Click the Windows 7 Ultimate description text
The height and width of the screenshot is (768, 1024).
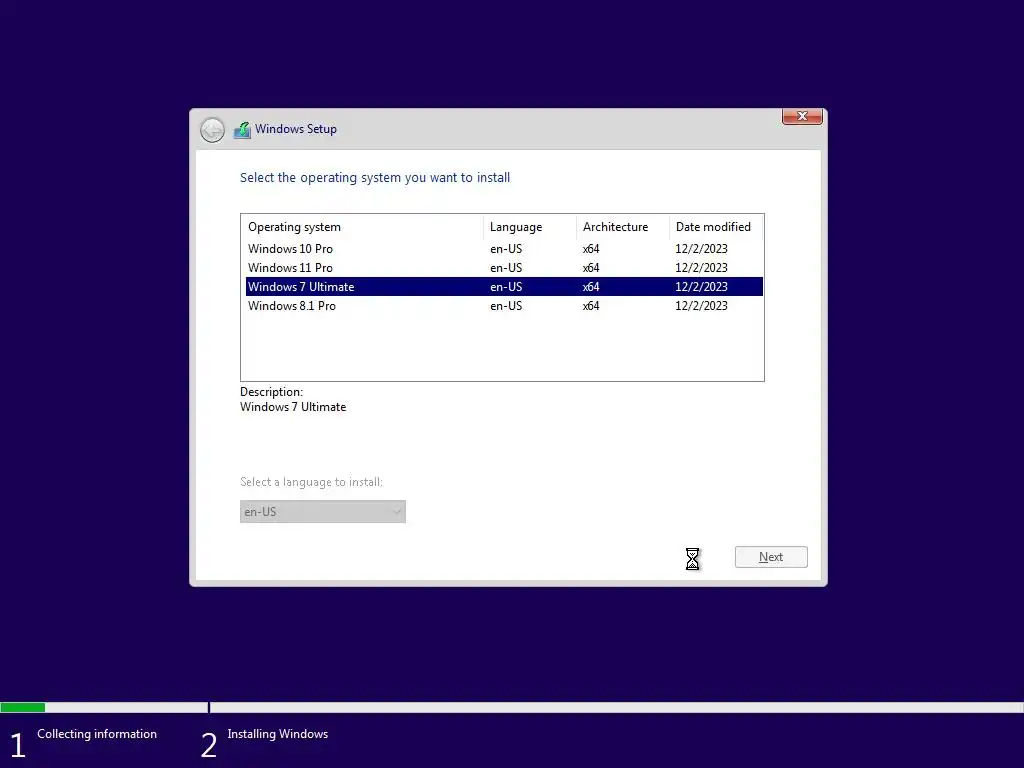click(x=293, y=407)
